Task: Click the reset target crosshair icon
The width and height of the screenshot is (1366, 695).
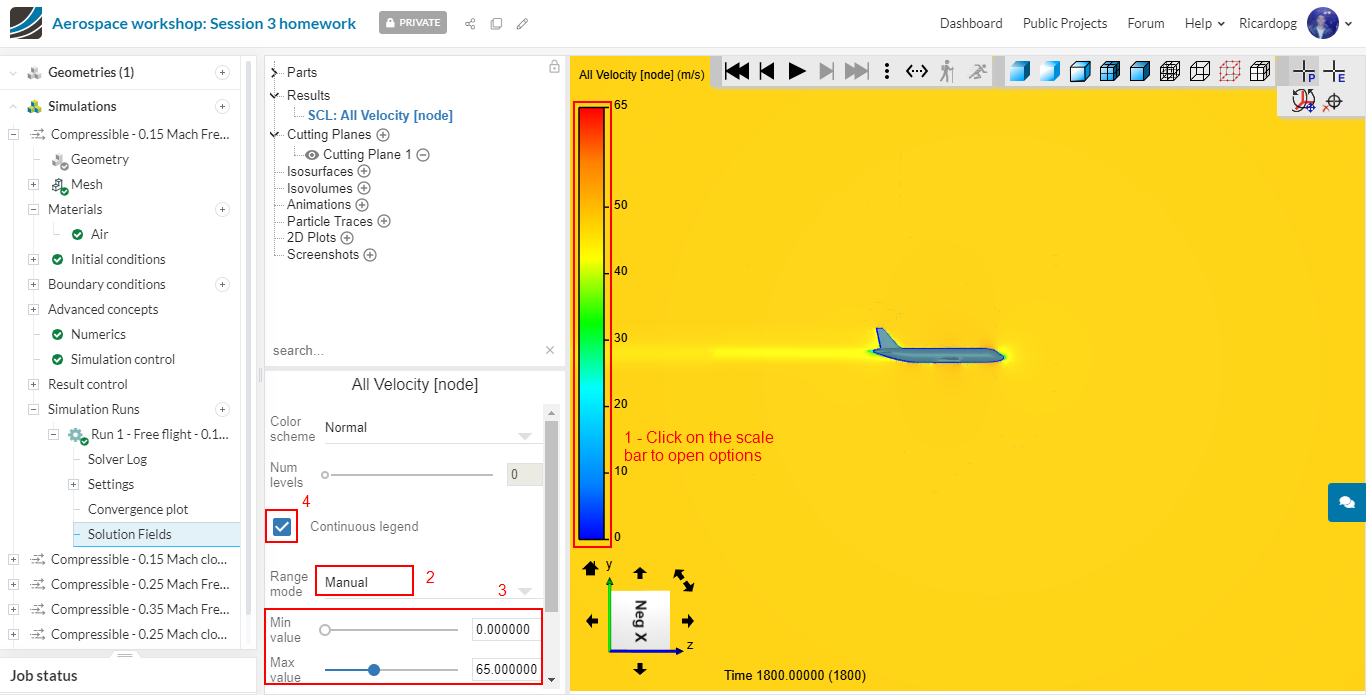Action: (1332, 101)
